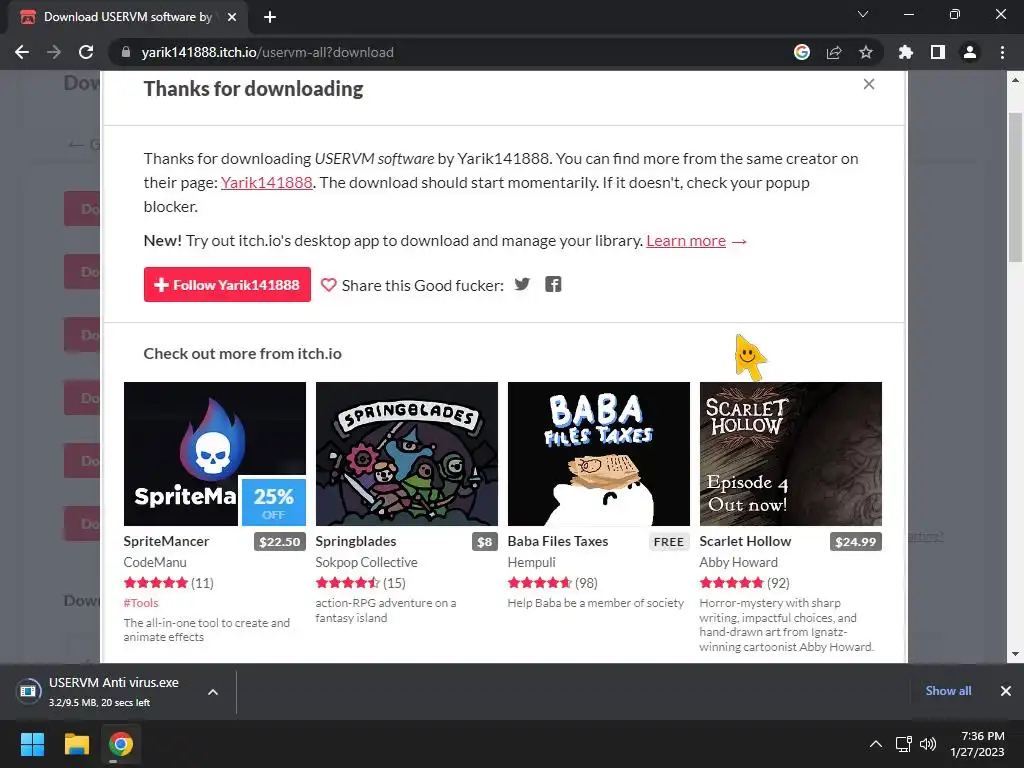Open File Explorer from the taskbar
1024x768 pixels.
tap(76, 744)
